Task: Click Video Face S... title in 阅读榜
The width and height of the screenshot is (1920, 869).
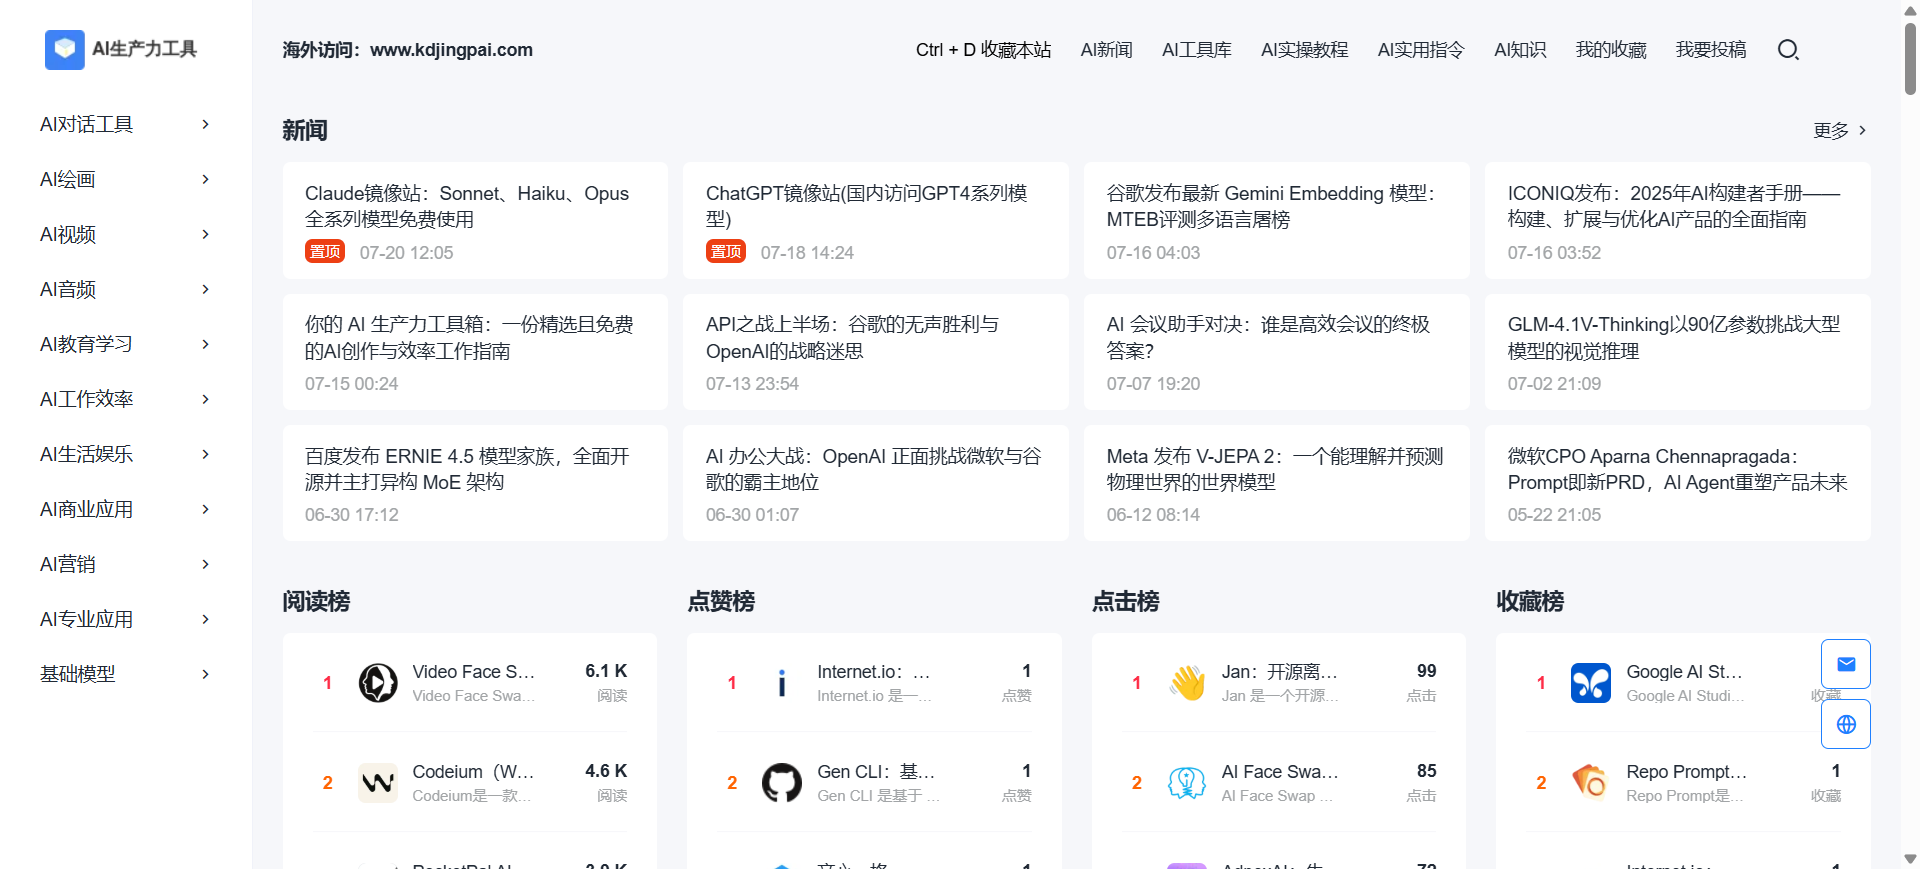Action: [x=474, y=672]
